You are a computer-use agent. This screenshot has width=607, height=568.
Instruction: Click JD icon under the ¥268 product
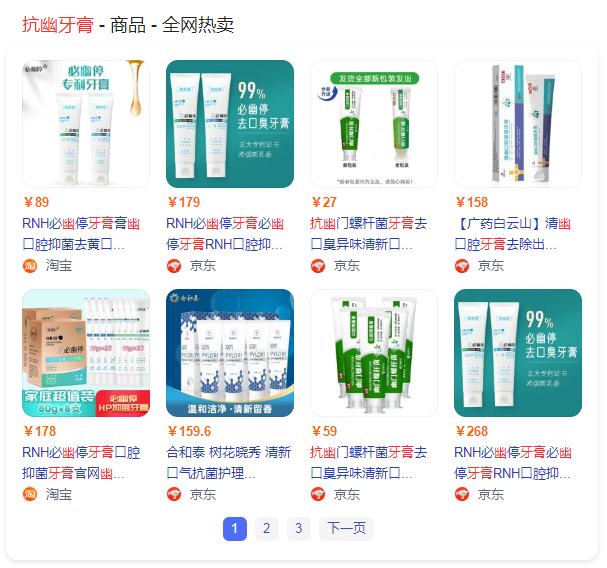pyautogui.click(x=462, y=494)
